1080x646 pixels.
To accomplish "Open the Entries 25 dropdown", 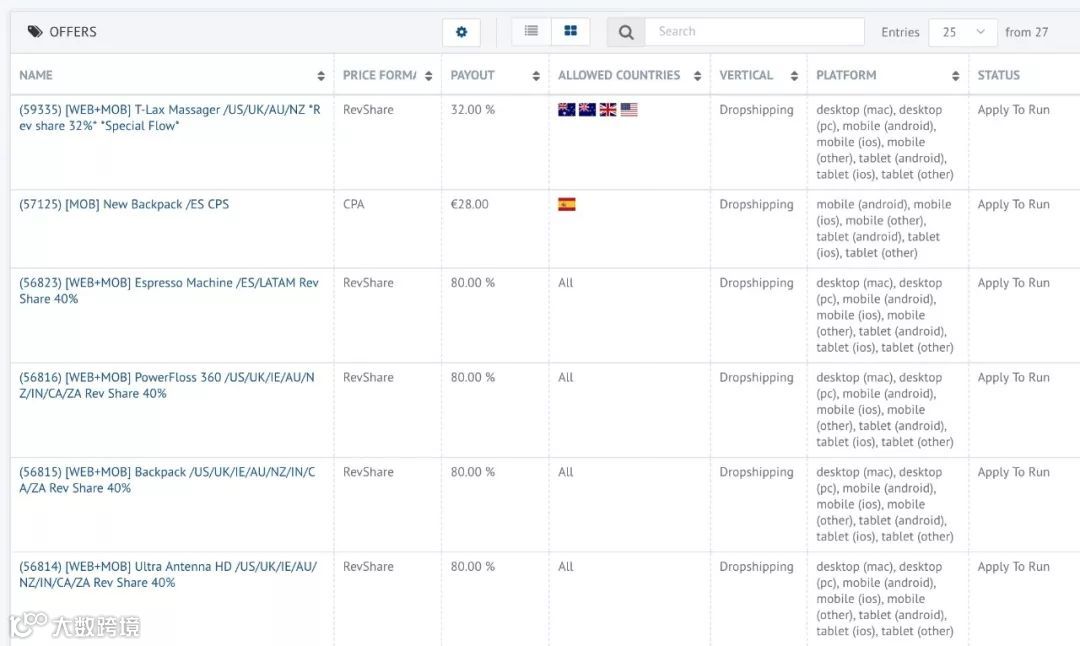I will coord(962,32).
